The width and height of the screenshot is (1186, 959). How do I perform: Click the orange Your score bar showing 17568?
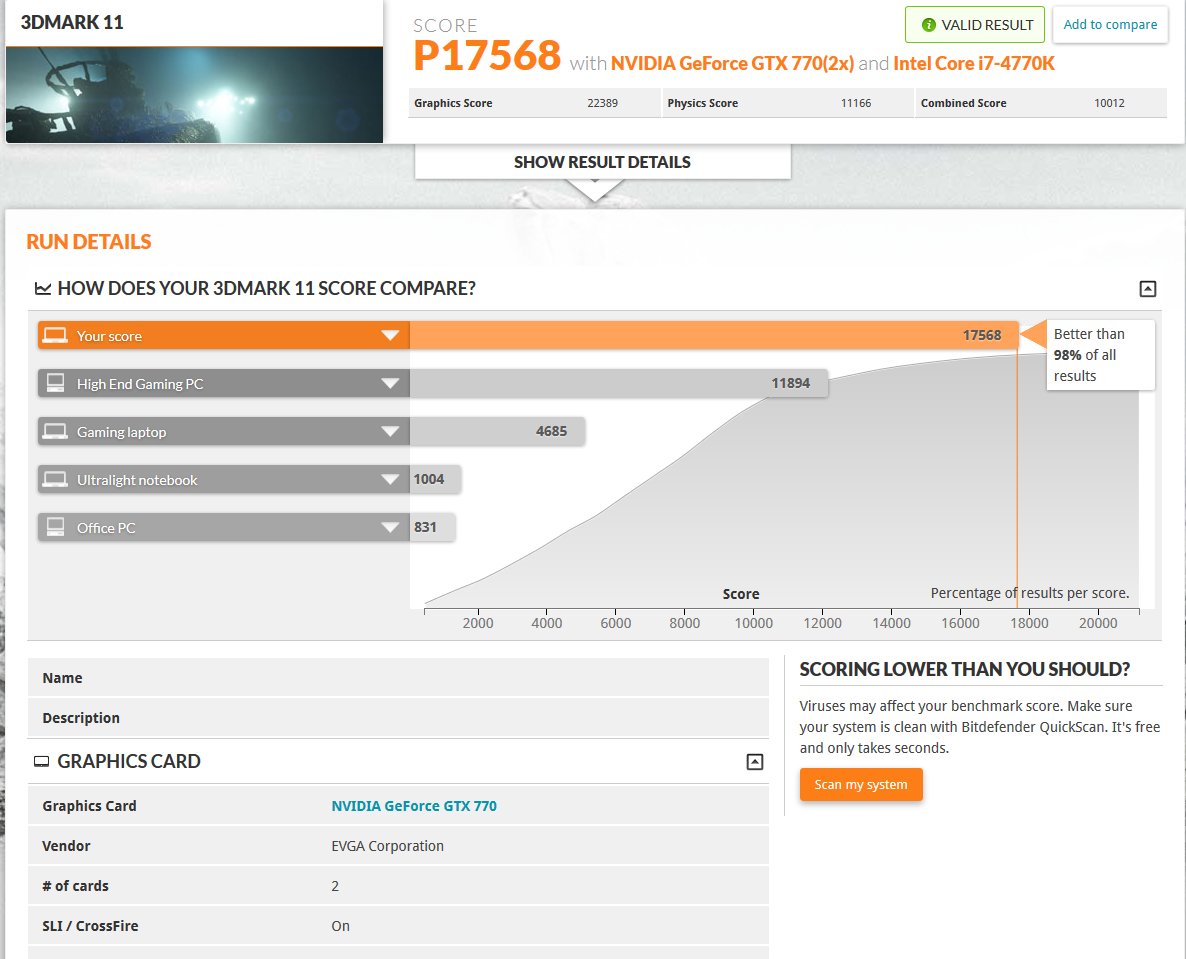(713, 335)
